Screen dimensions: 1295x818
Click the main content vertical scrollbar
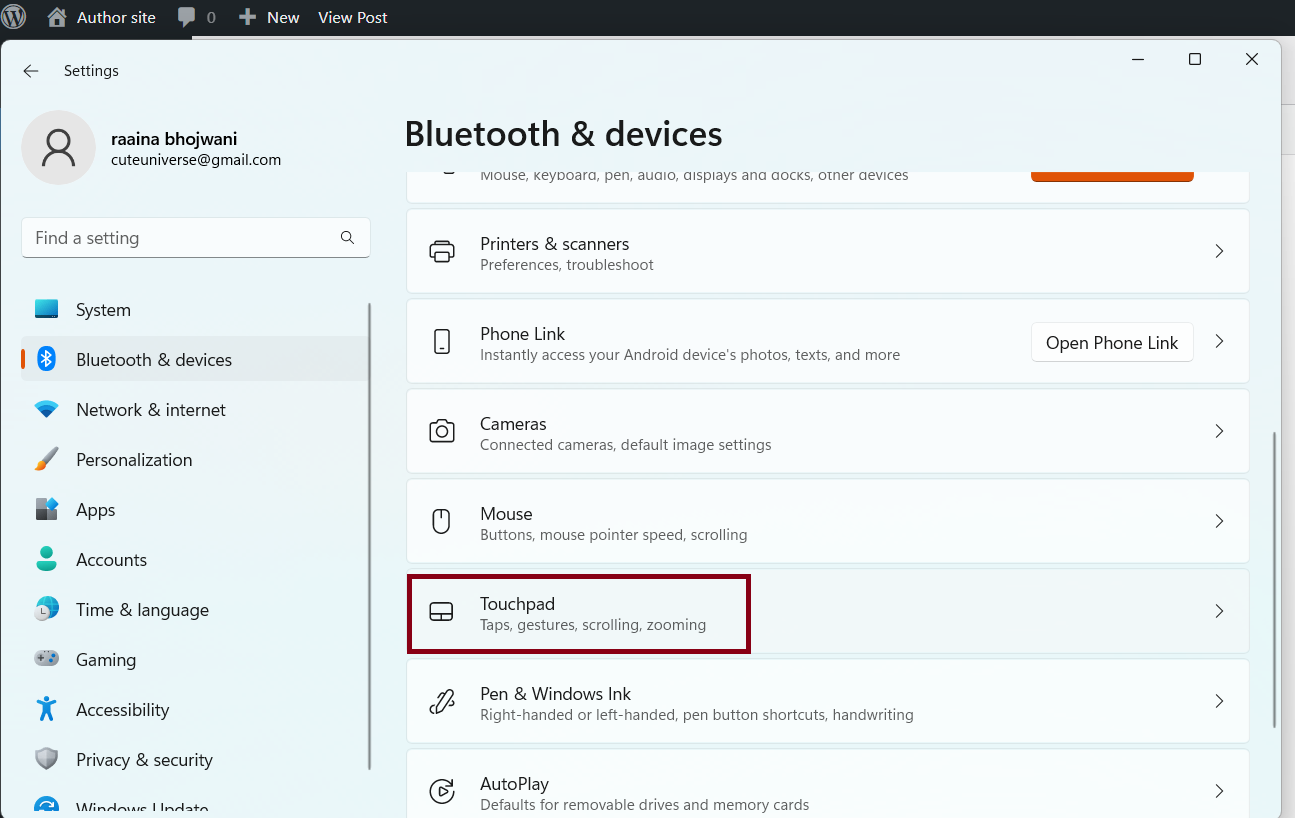[x=1273, y=580]
